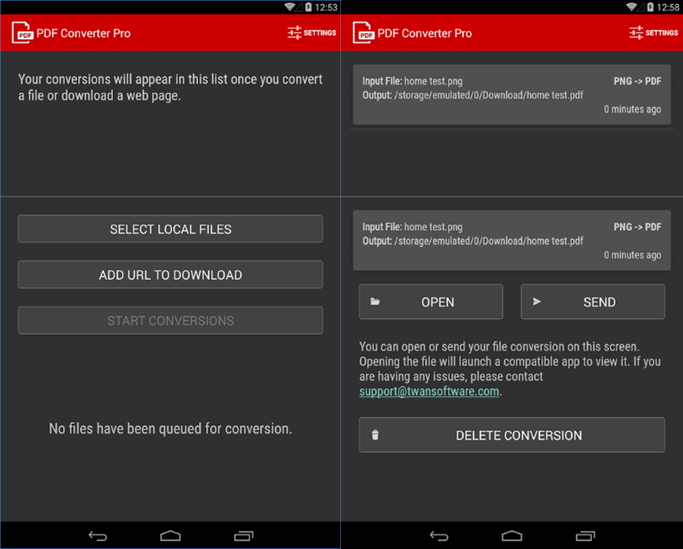
Task: Click the 'No files have been queued' message
Action: pyautogui.click(x=170, y=429)
